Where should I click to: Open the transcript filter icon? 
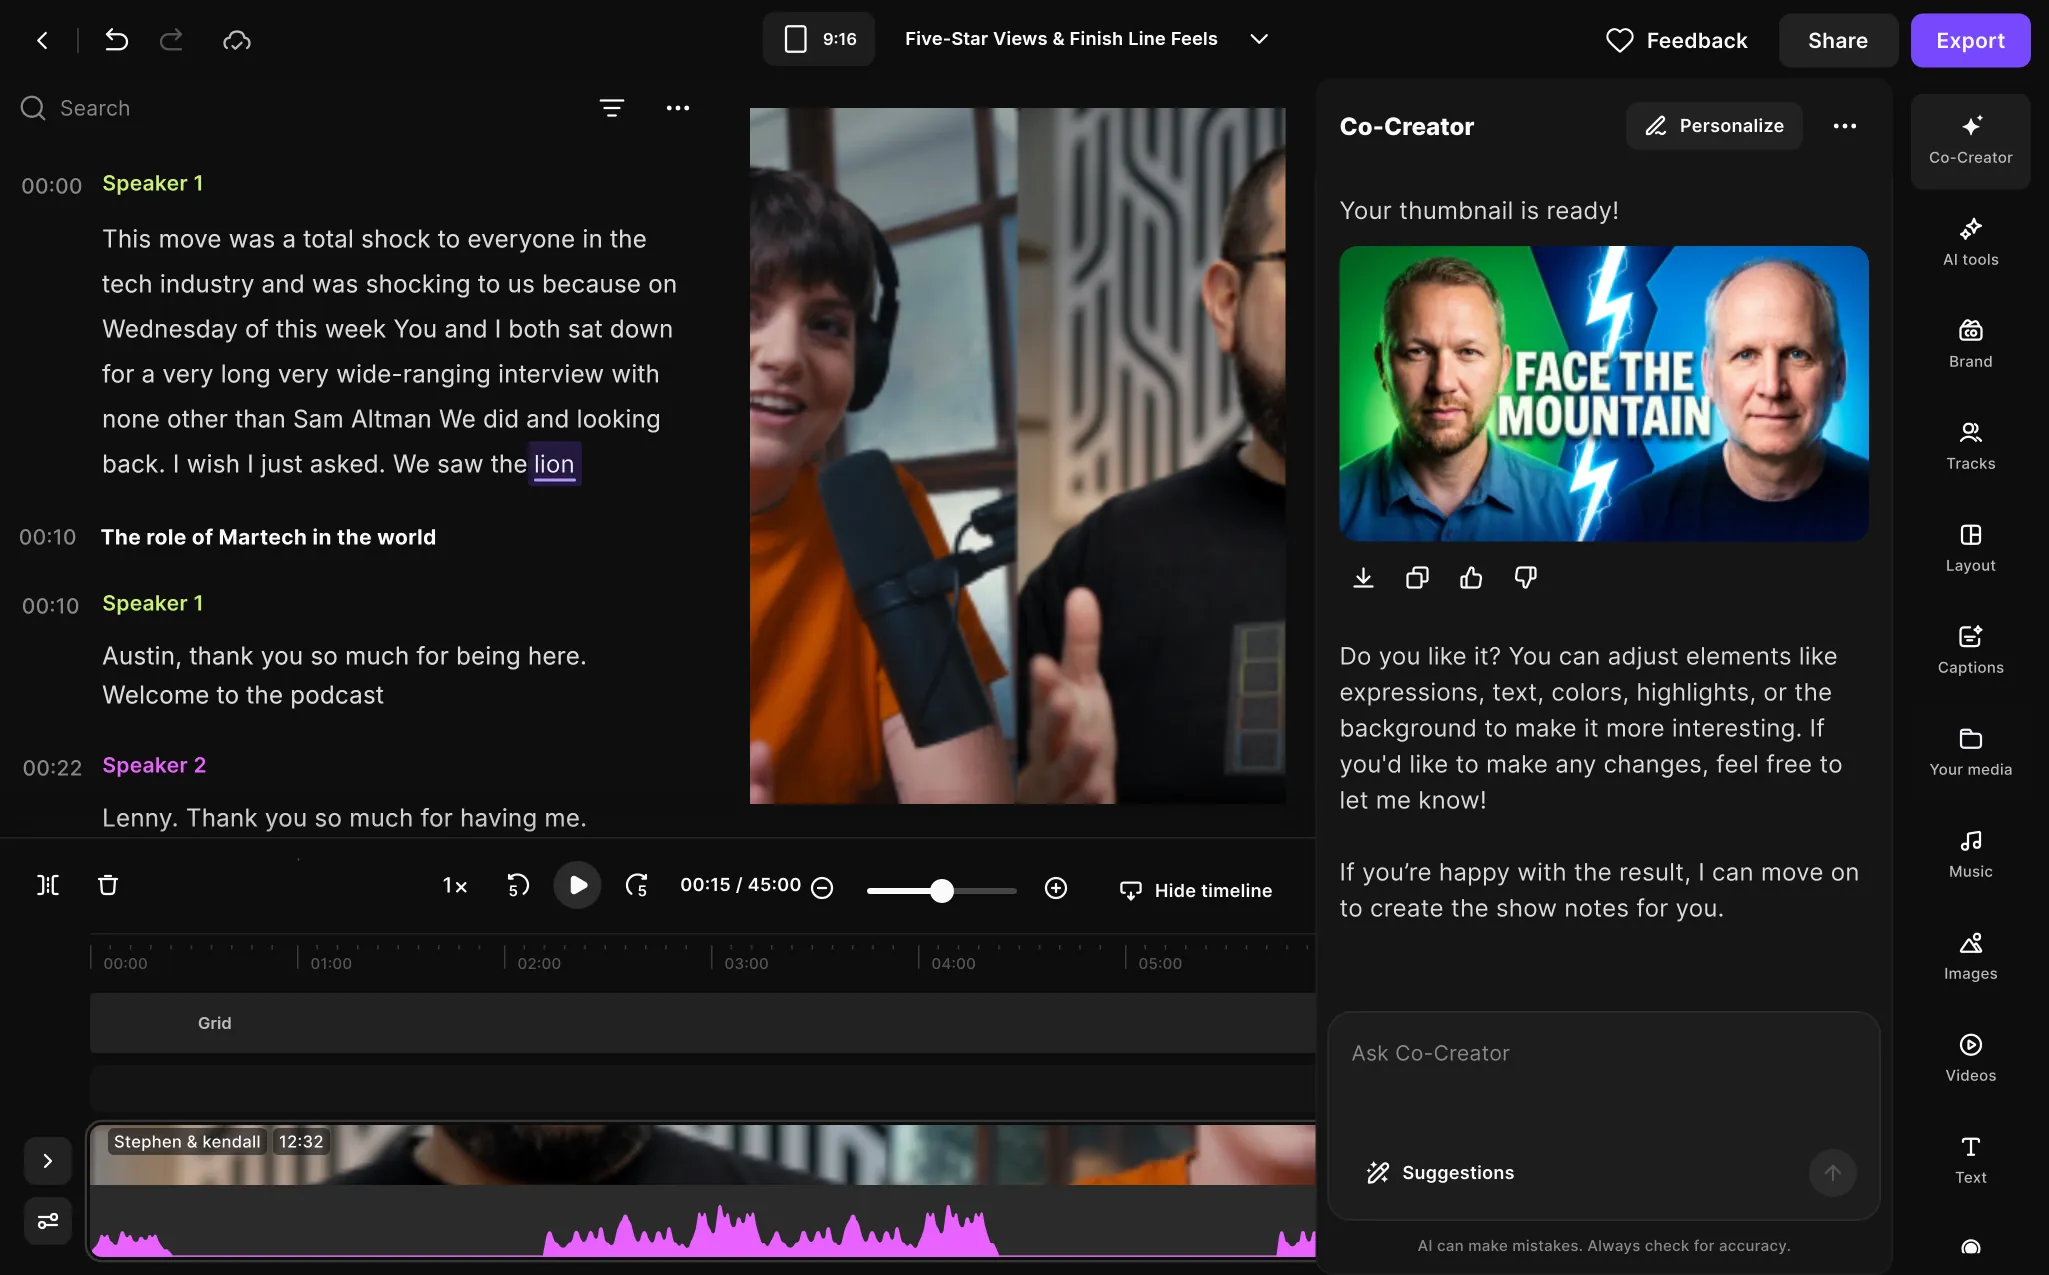click(x=612, y=108)
